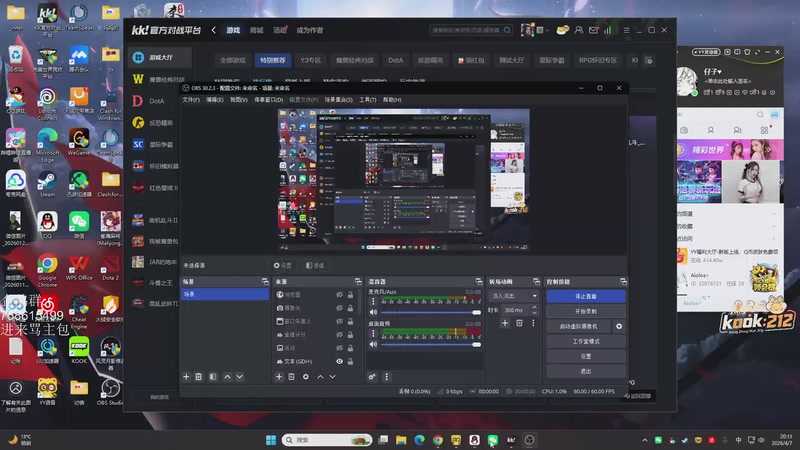Viewport: 800px width, 450px height.
Task: Adjust the desktop audio volume slider
Action: (431, 344)
